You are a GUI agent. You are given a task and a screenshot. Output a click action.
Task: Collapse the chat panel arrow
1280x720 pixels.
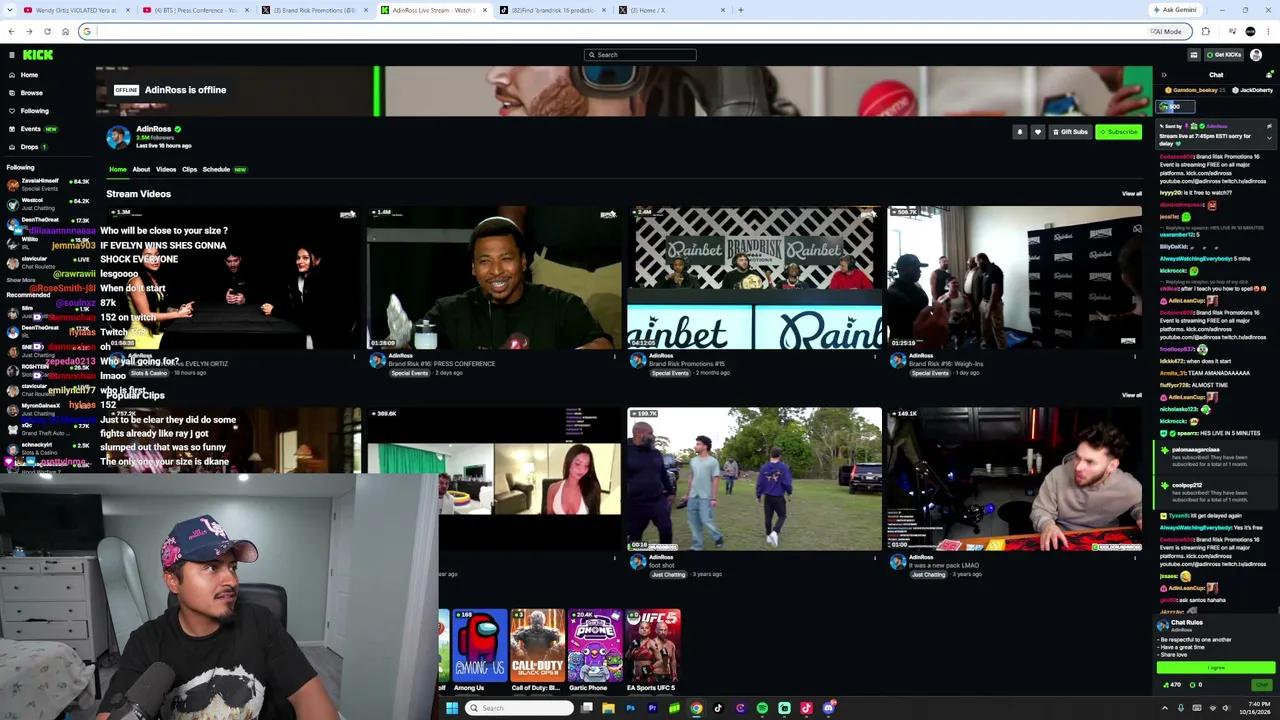coord(1163,75)
